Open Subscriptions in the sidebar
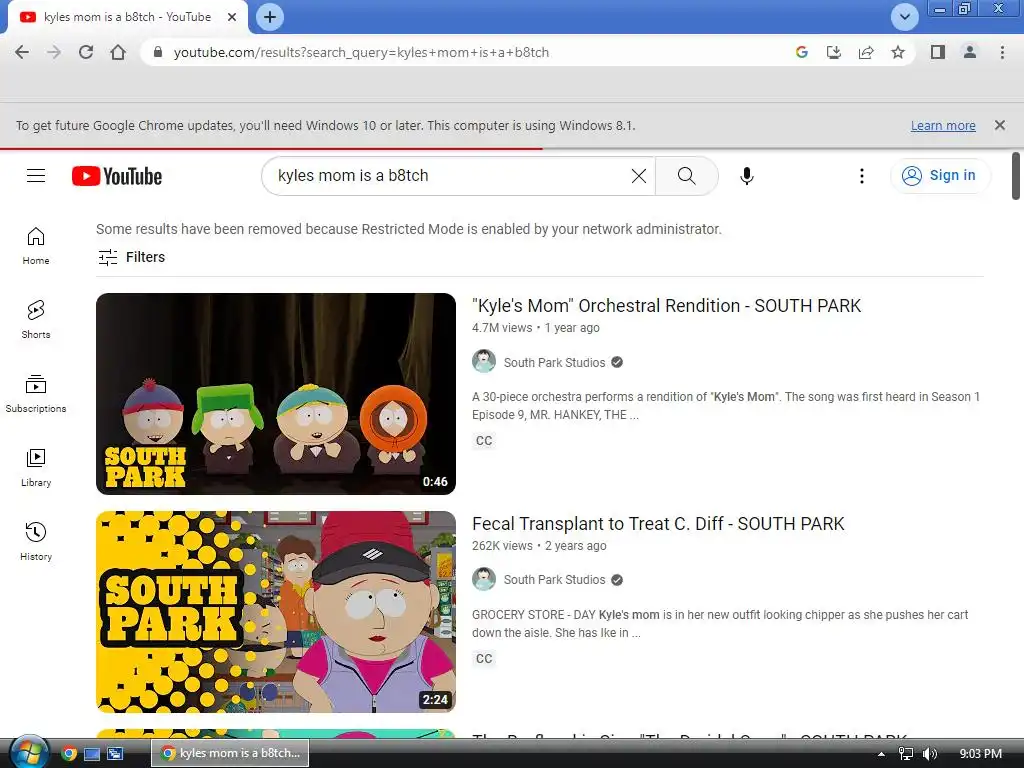Screen dimensions: 1024x768 36,394
